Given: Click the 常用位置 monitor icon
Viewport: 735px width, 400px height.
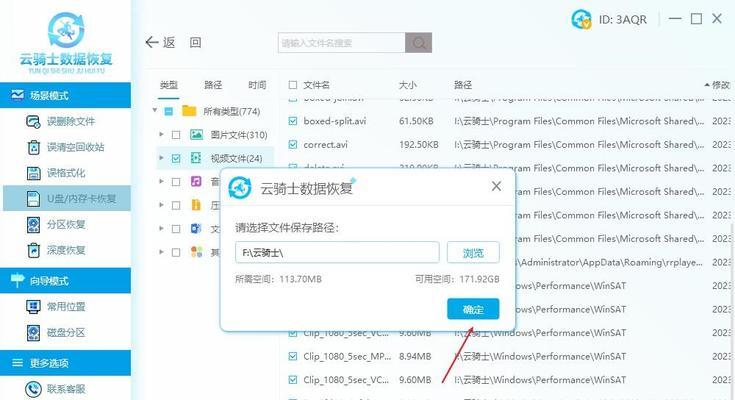Looking at the screenshot, I should (x=33, y=307).
